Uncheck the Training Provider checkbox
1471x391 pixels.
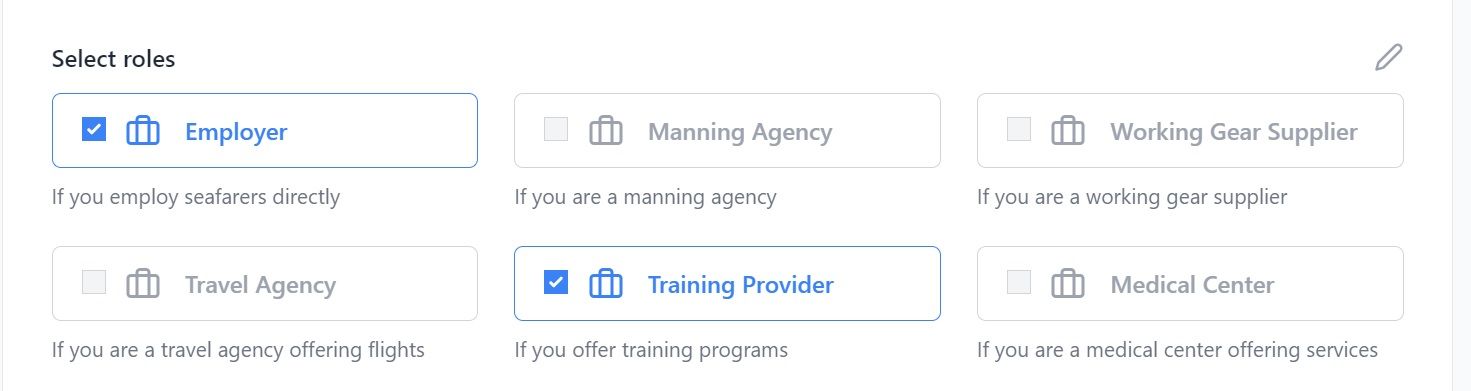coord(556,282)
